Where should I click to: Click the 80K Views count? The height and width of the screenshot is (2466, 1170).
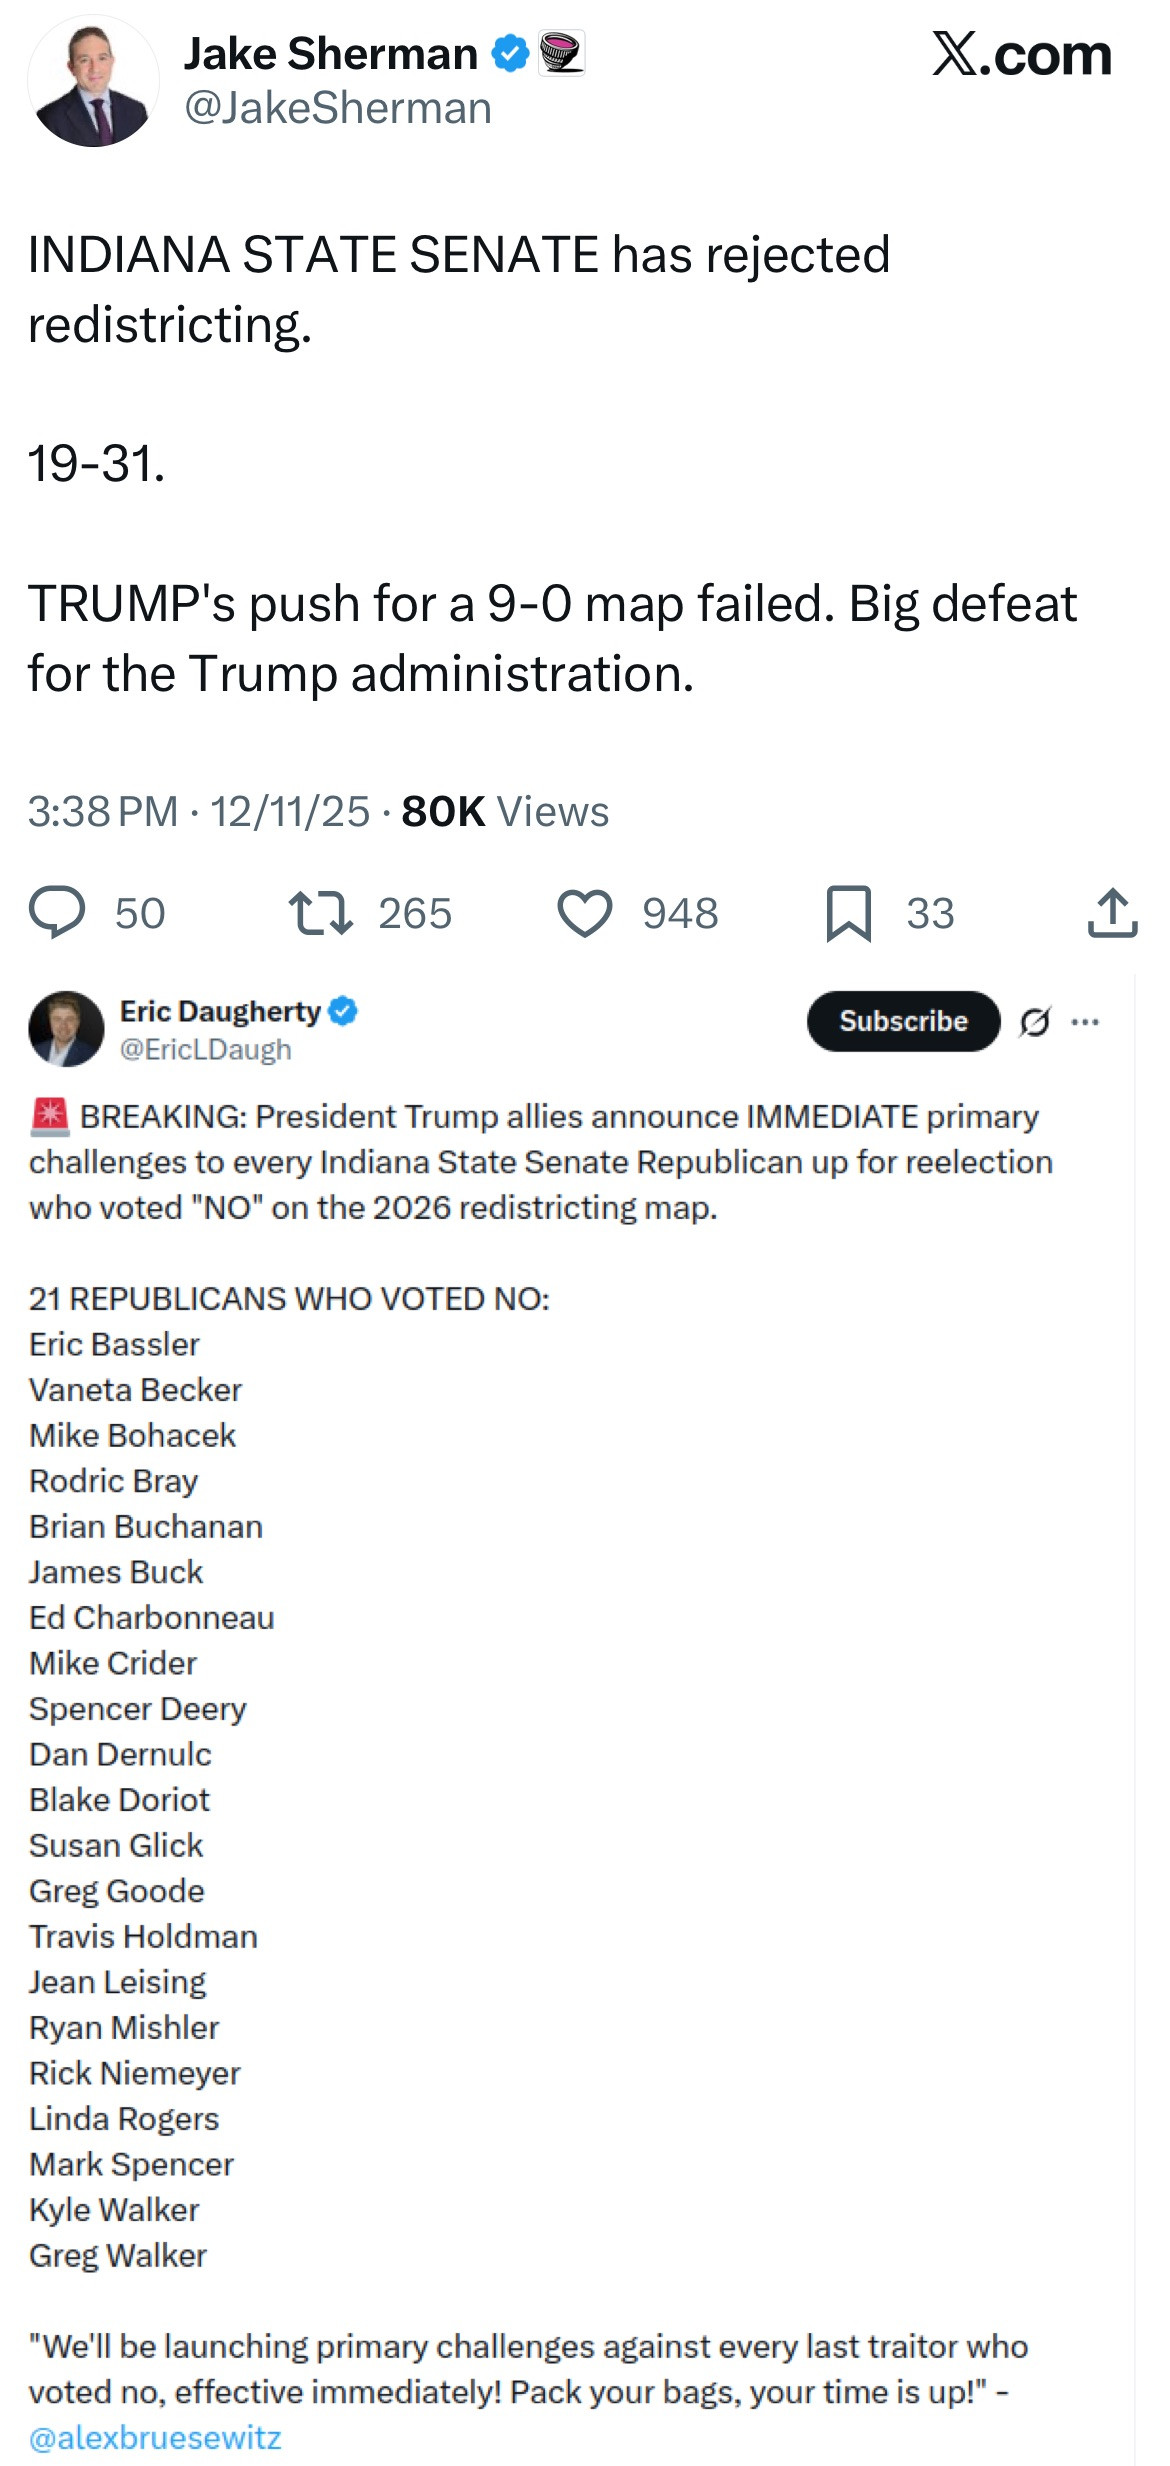click(x=505, y=811)
